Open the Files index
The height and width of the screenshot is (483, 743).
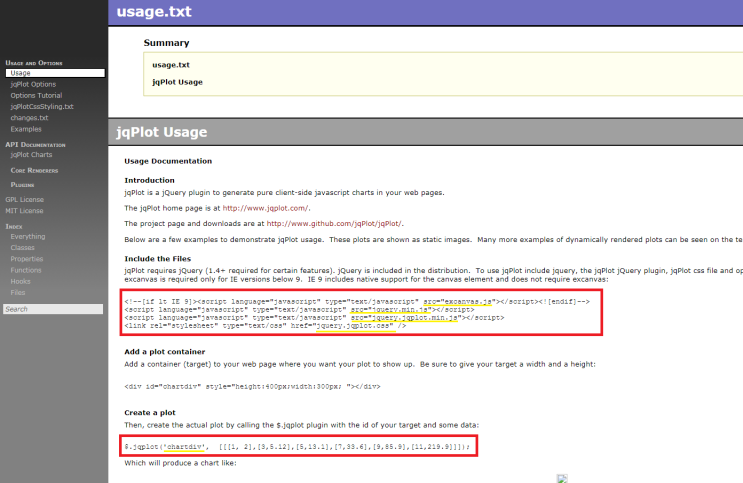pos(18,292)
